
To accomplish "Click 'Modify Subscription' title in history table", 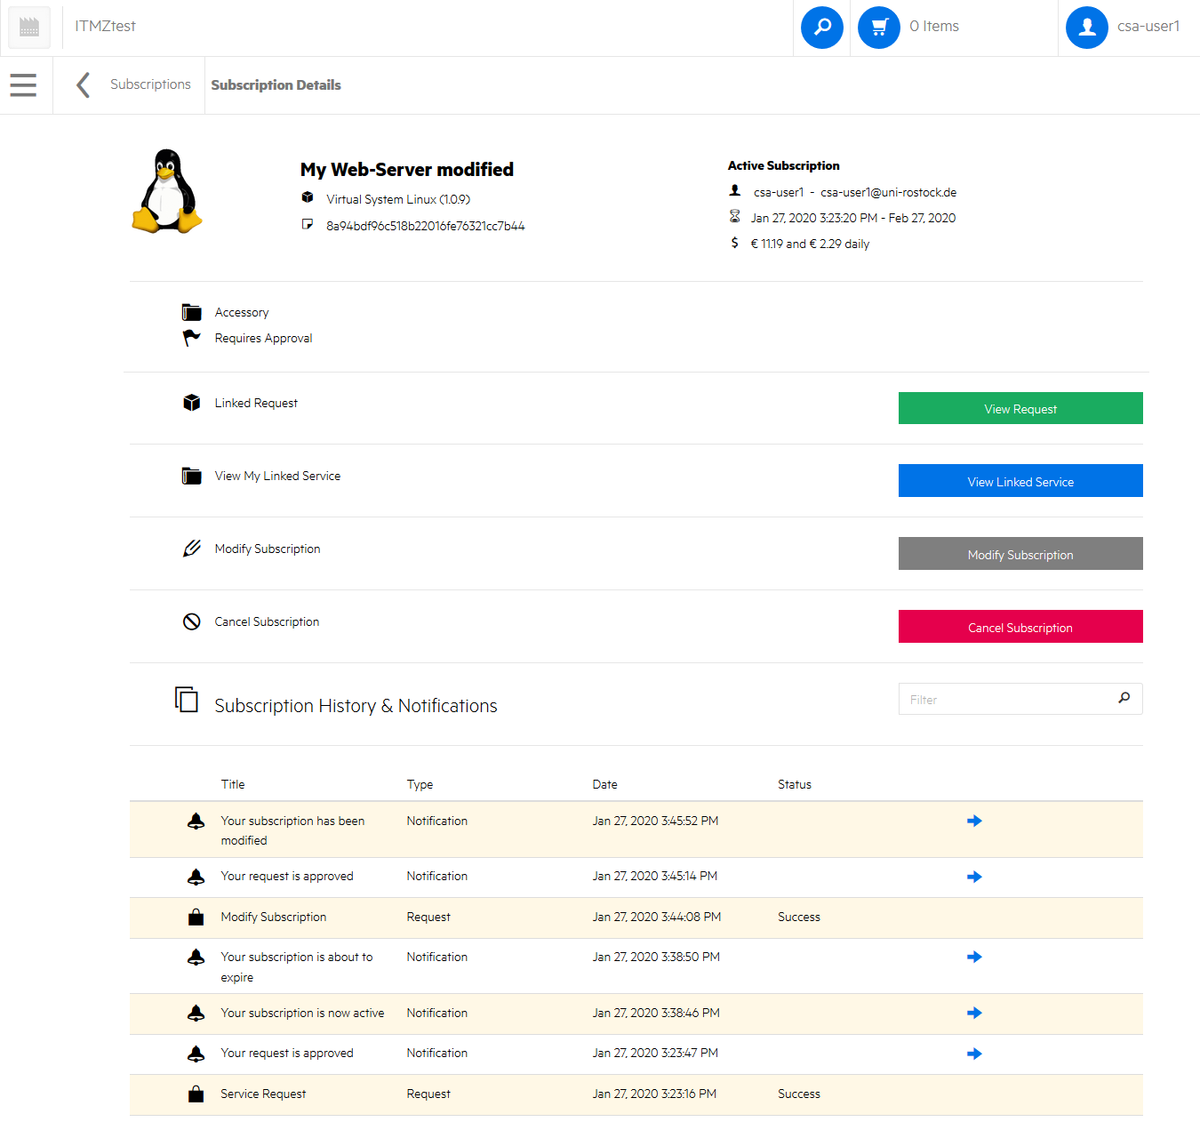I will pos(273,917).
